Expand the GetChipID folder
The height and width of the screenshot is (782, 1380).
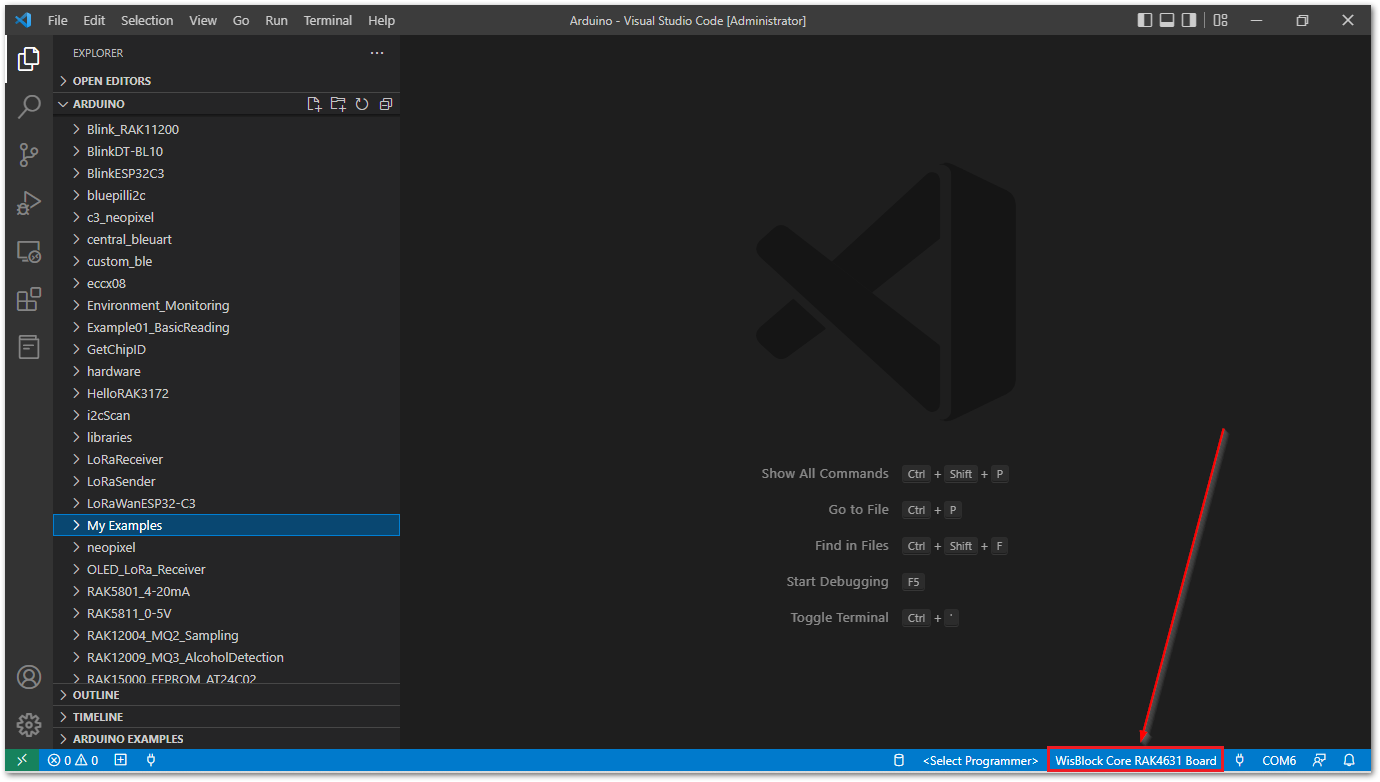pyautogui.click(x=226, y=350)
